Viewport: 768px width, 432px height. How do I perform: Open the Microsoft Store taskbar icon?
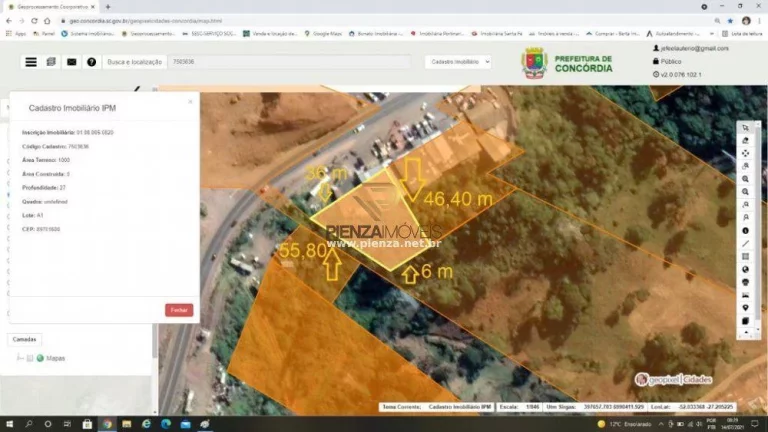[87, 424]
